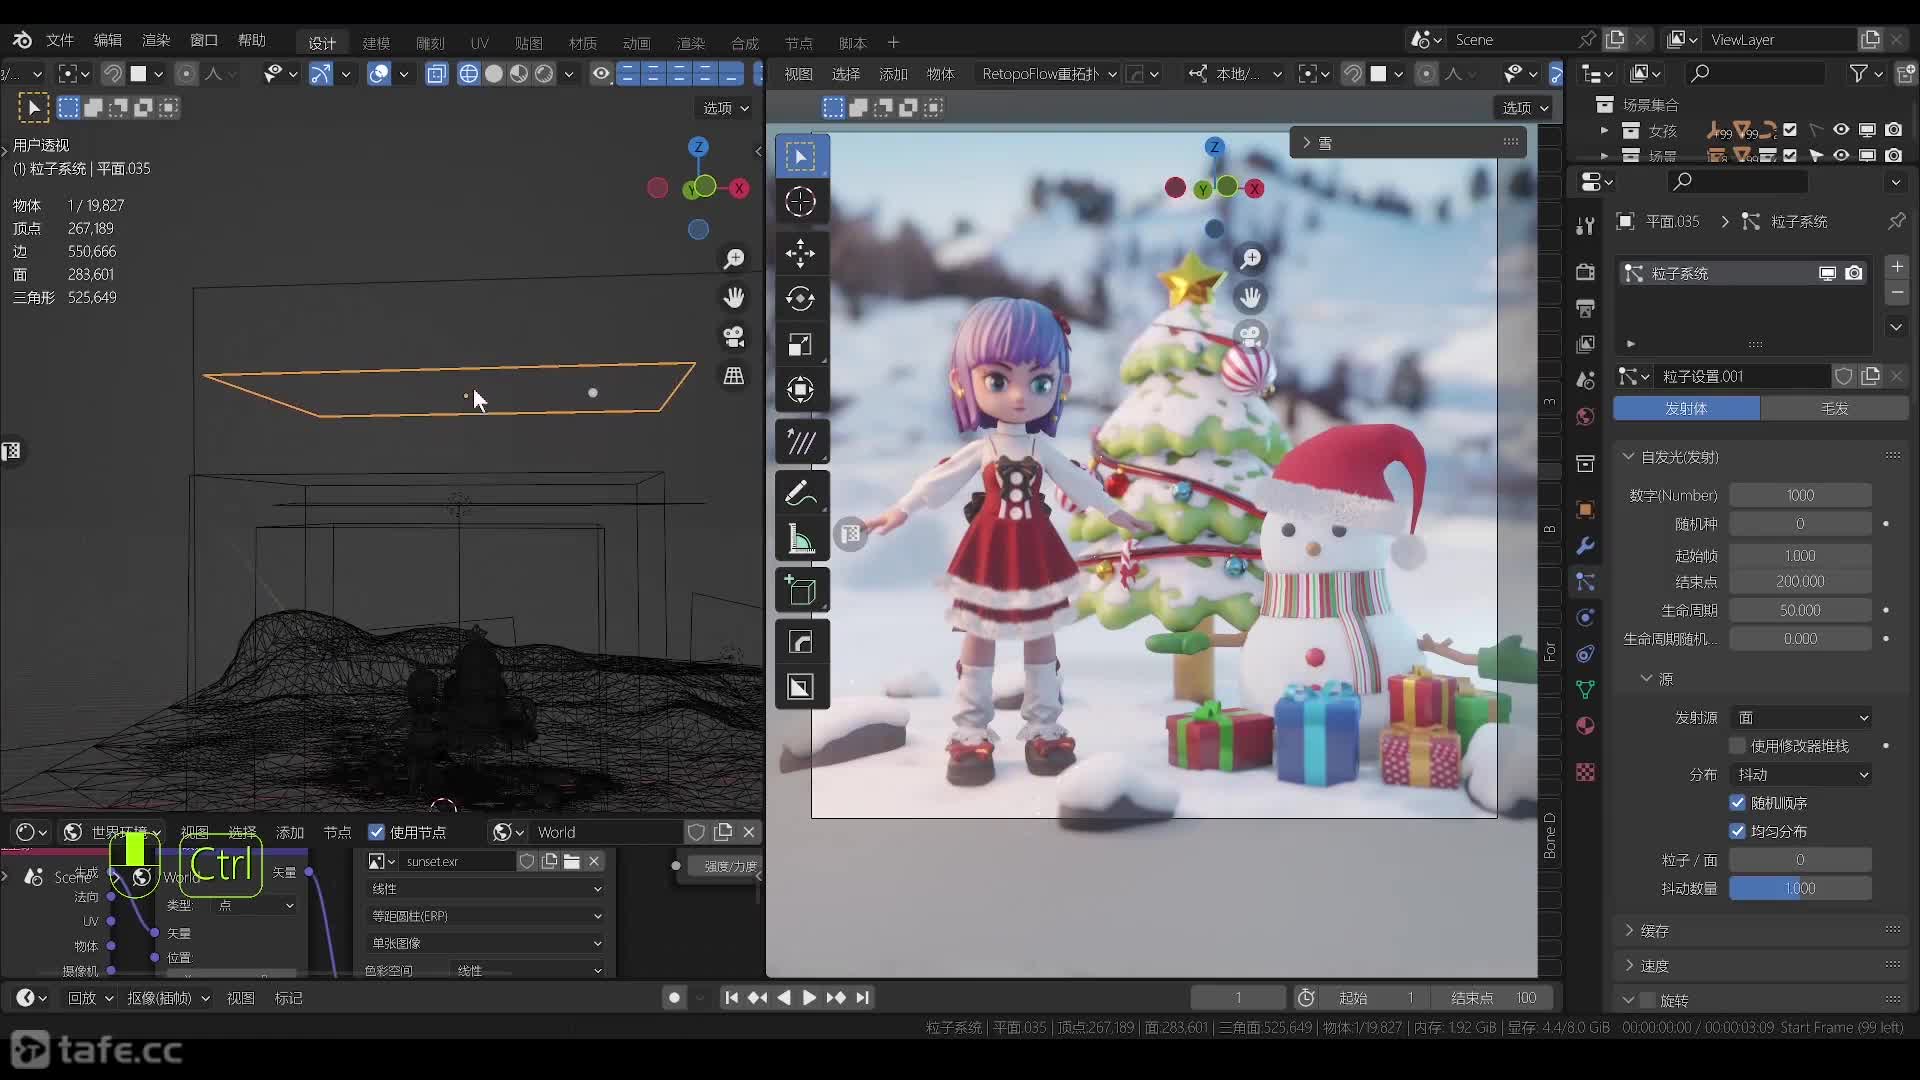Toggle 均匀分布 checkbox

point(1738,831)
